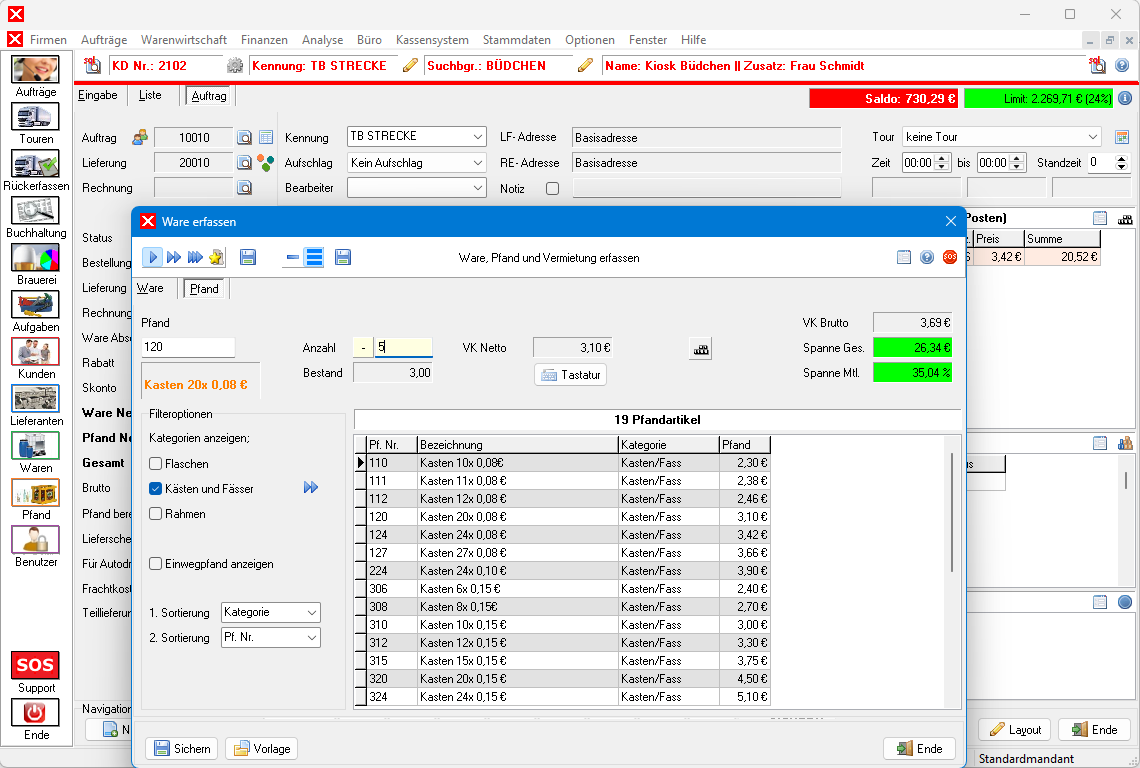Click the green Spanne Ges. field
Viewport: 1140px width, 768px height.
(912, 347)
